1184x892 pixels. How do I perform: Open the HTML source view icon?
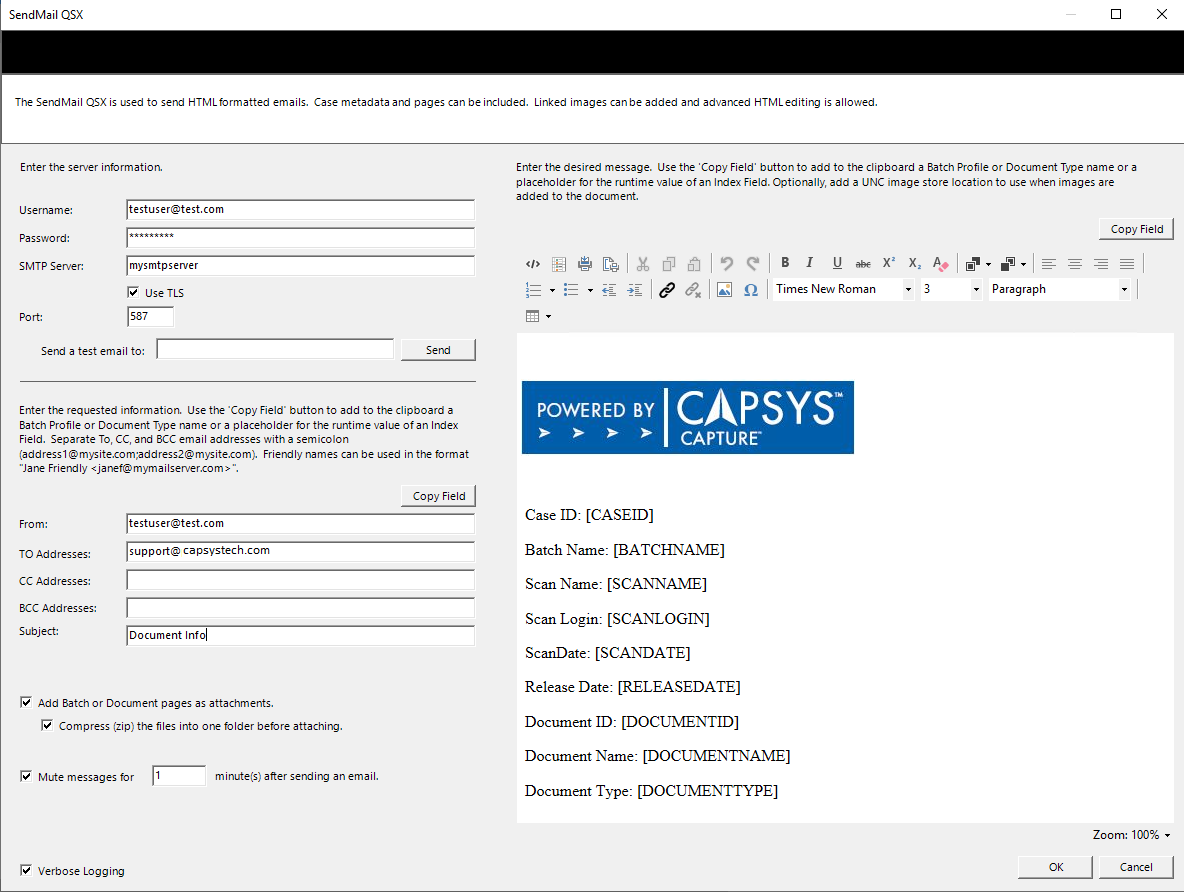pyautogui.click(x=532, y=264)
